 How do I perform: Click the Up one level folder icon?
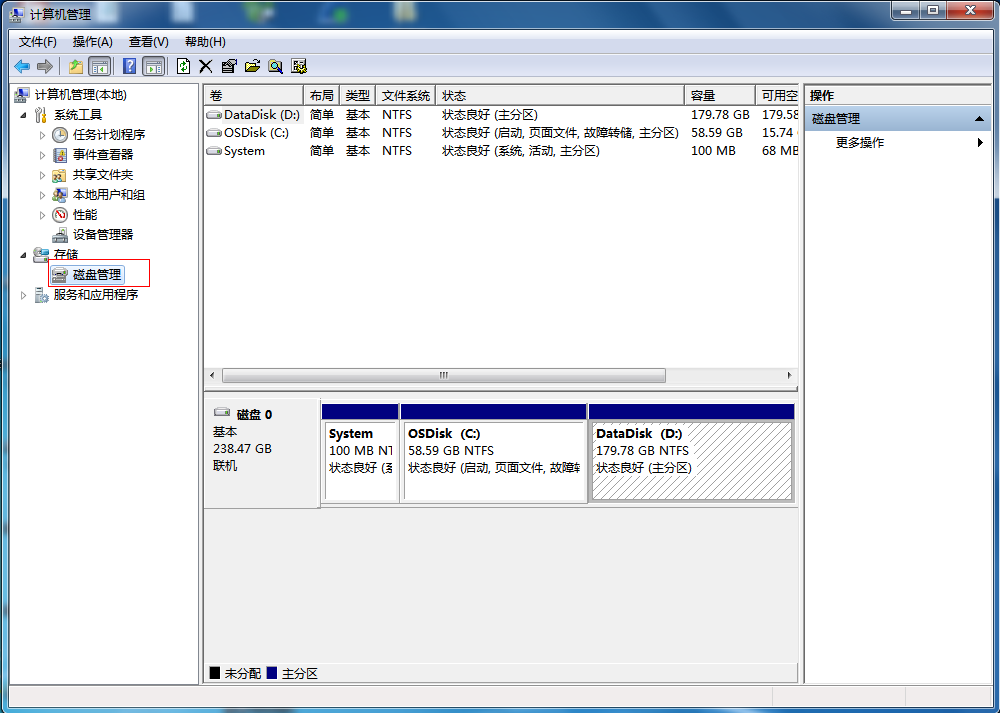[76, 66]
